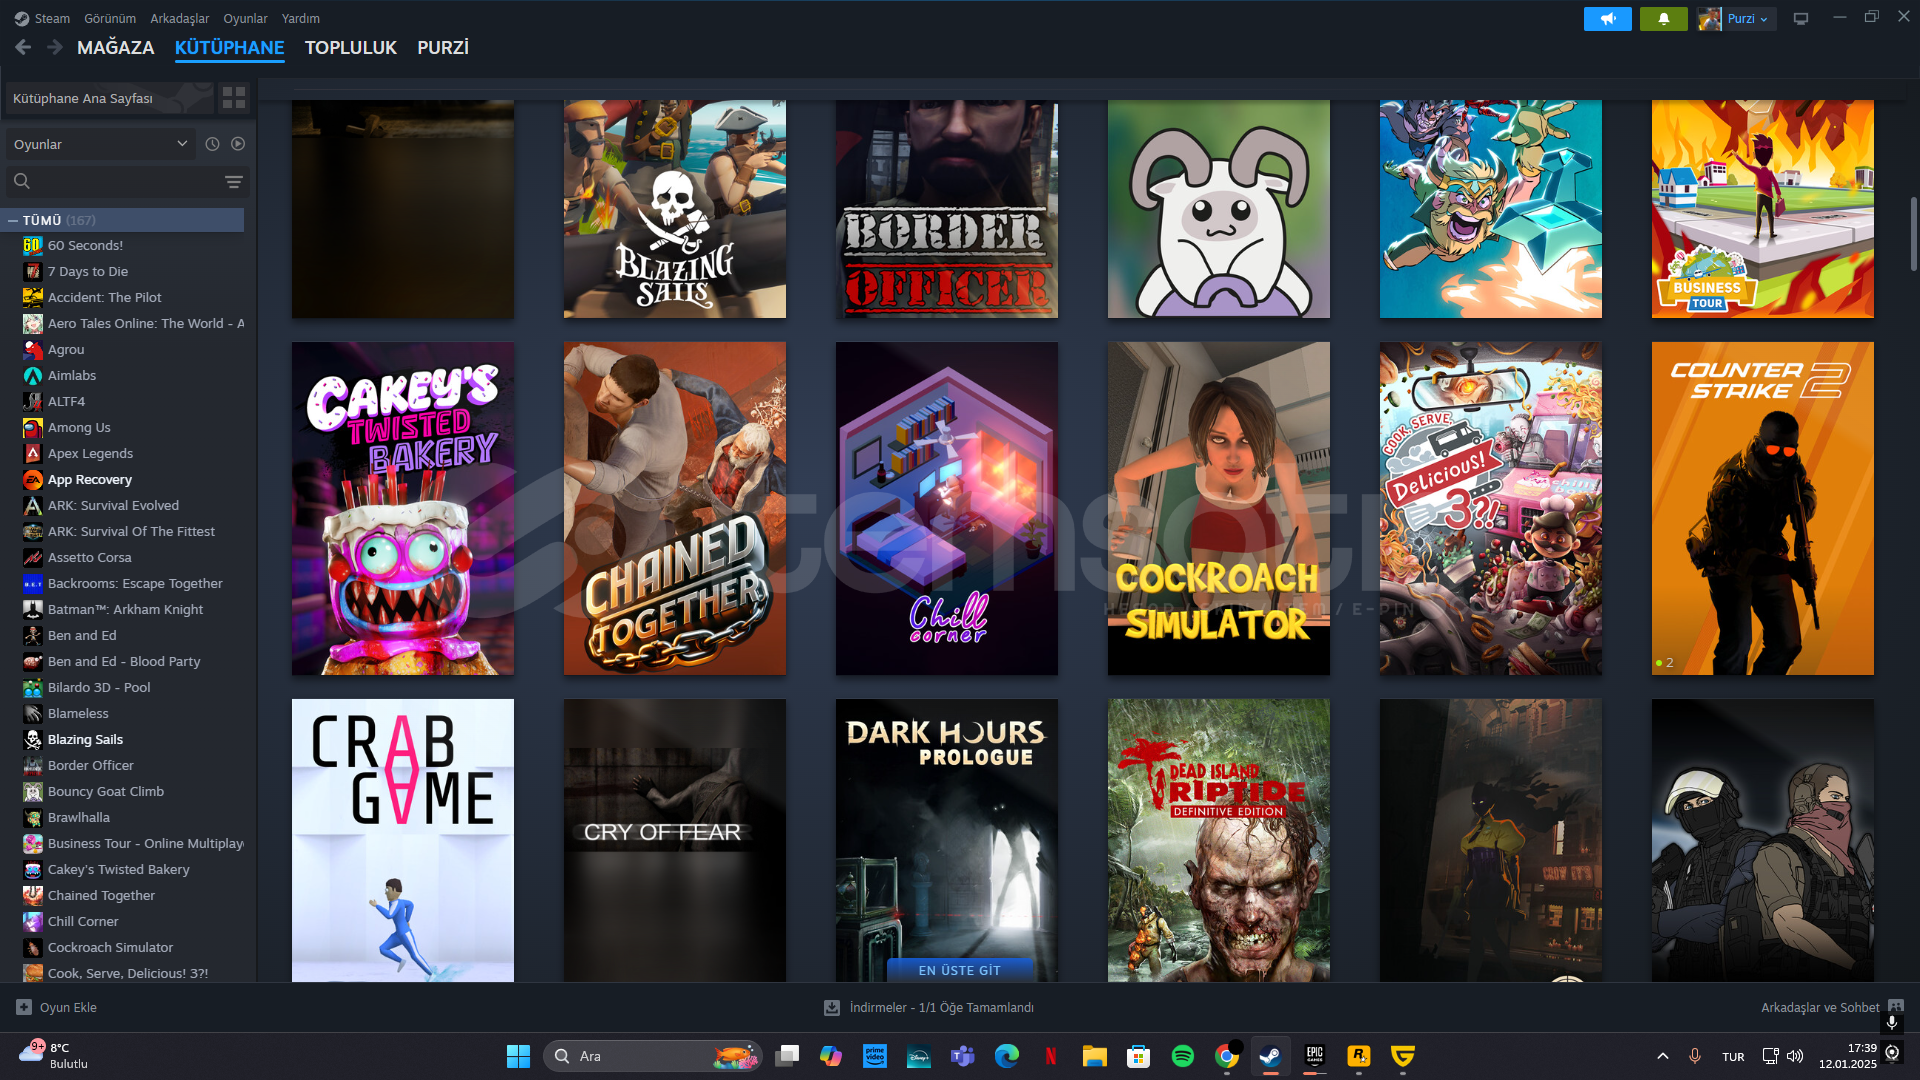Screen dimensions: 1920x1080
Task: Open advanced filter settings icon
Action: point(233,181)
